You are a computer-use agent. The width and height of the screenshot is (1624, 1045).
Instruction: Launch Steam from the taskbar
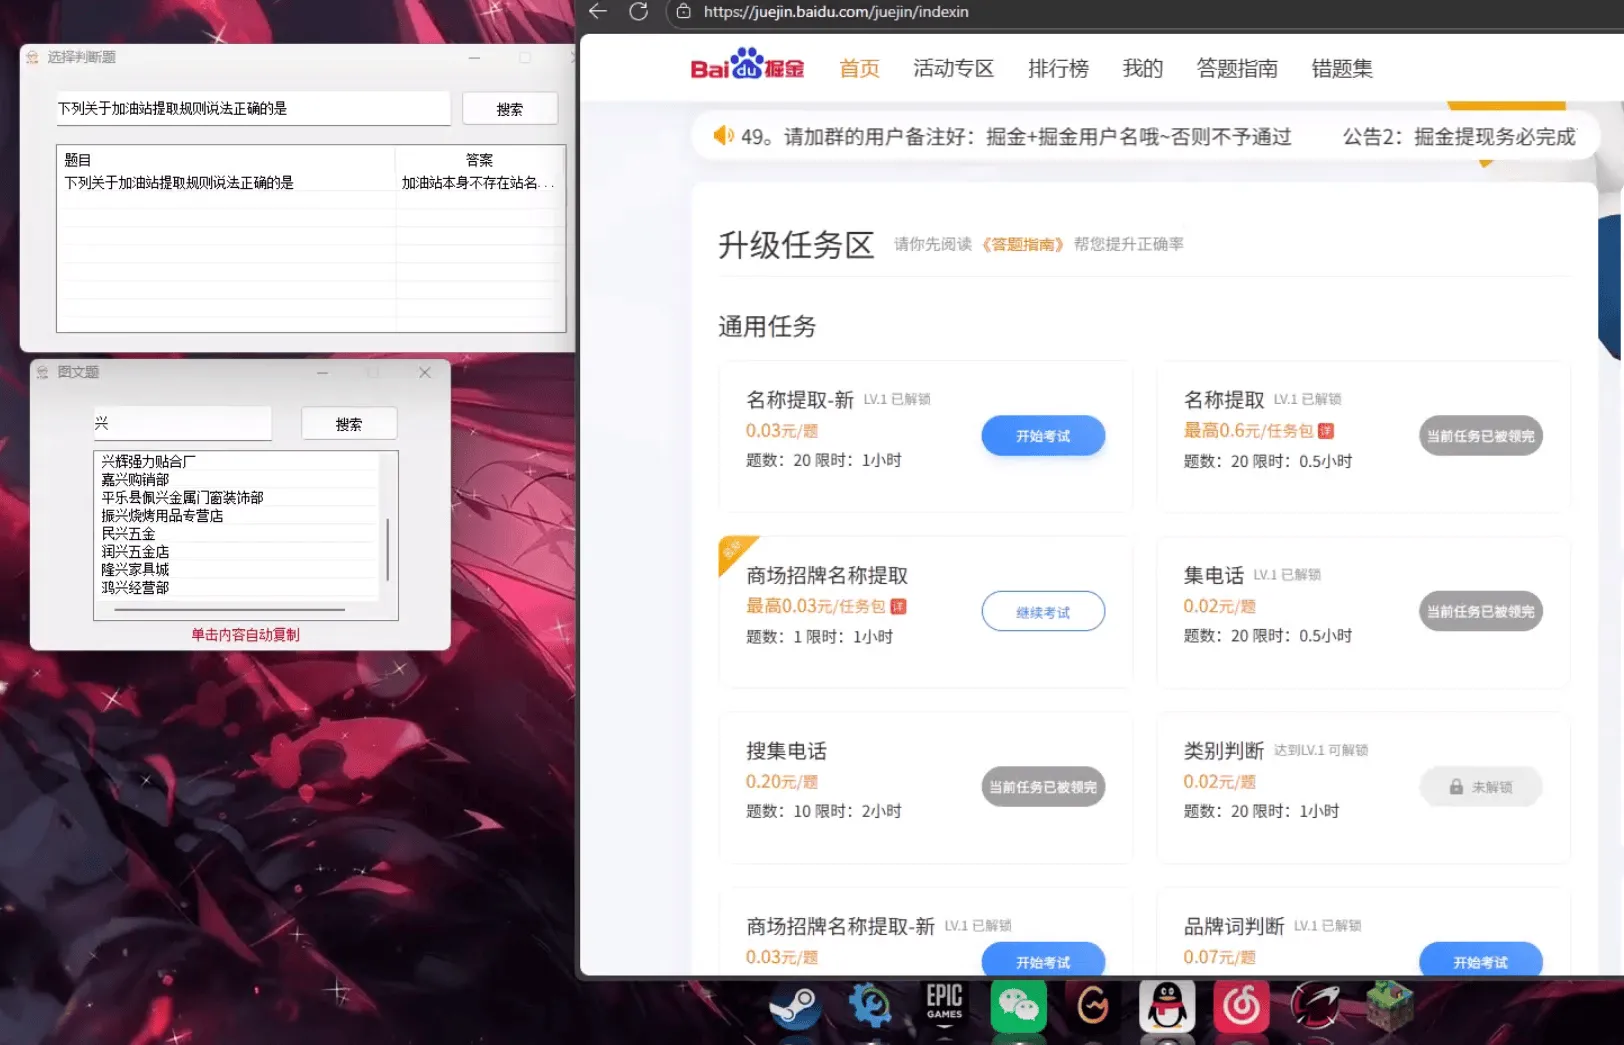tap(795, 1007)
